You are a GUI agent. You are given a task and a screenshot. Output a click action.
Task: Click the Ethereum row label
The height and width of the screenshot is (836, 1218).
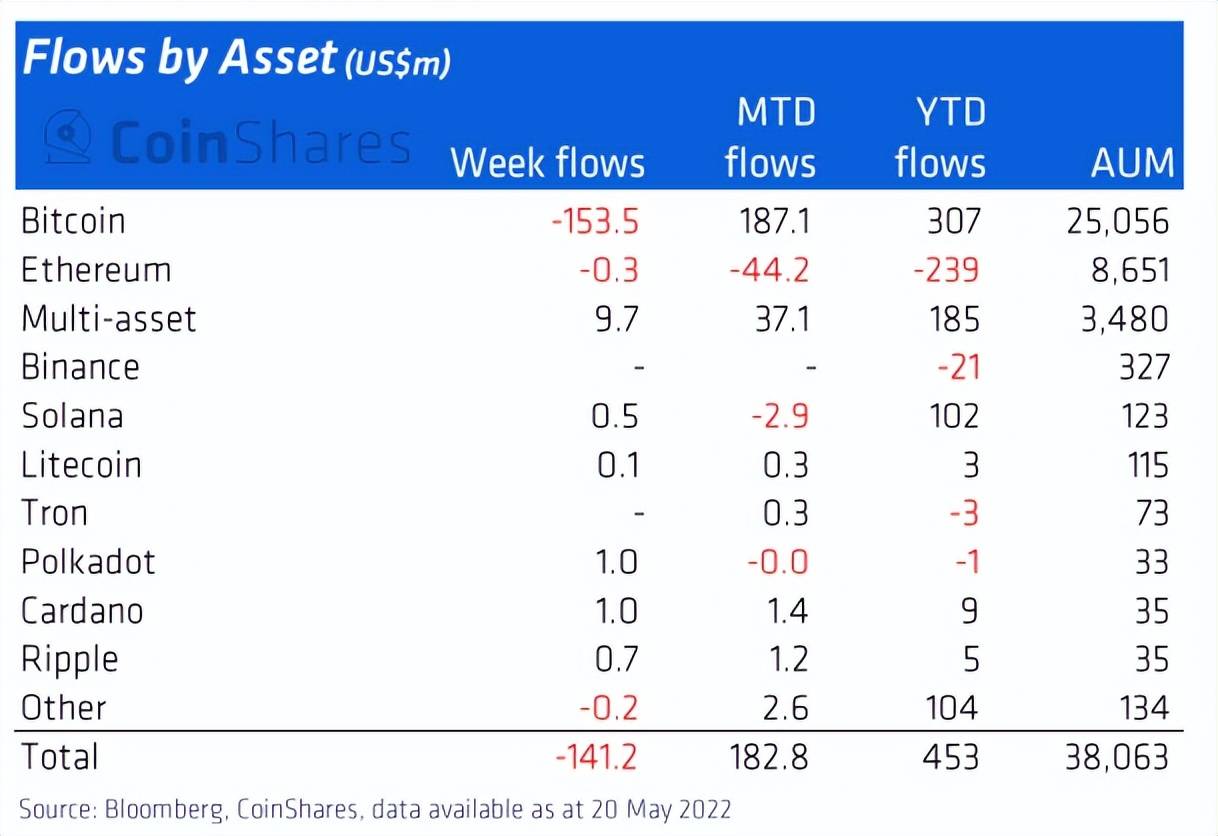[x=96, y=270]
